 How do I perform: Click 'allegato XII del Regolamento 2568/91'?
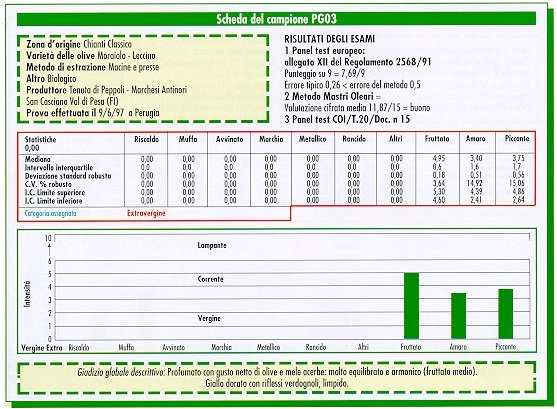[357, 62]
